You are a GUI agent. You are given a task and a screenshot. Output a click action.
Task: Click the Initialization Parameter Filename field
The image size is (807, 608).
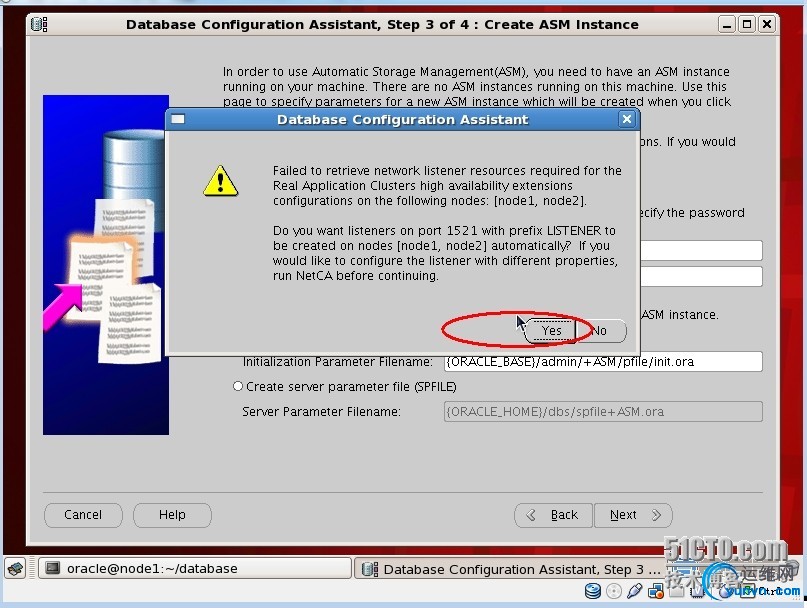pyautogui.click(x=603, y=361)
